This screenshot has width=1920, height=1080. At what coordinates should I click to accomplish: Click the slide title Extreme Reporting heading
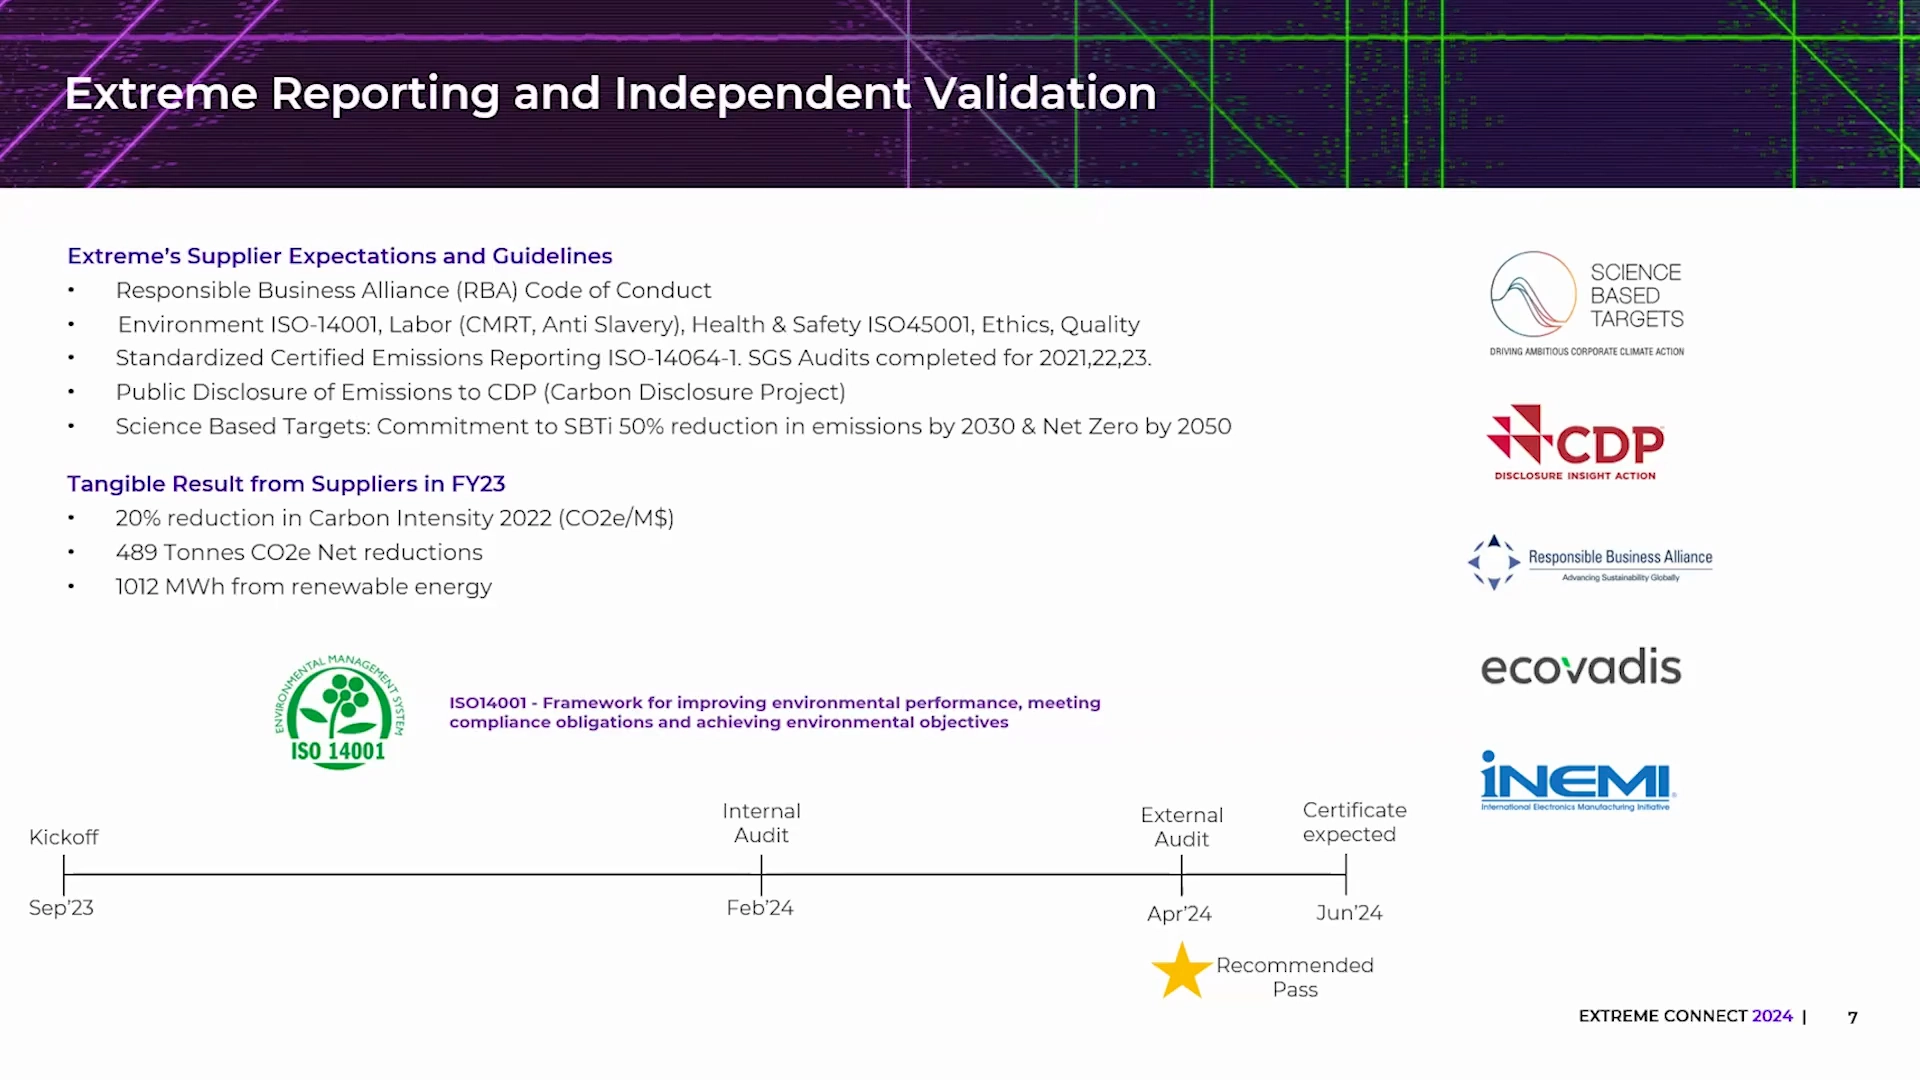pos(610,93)
